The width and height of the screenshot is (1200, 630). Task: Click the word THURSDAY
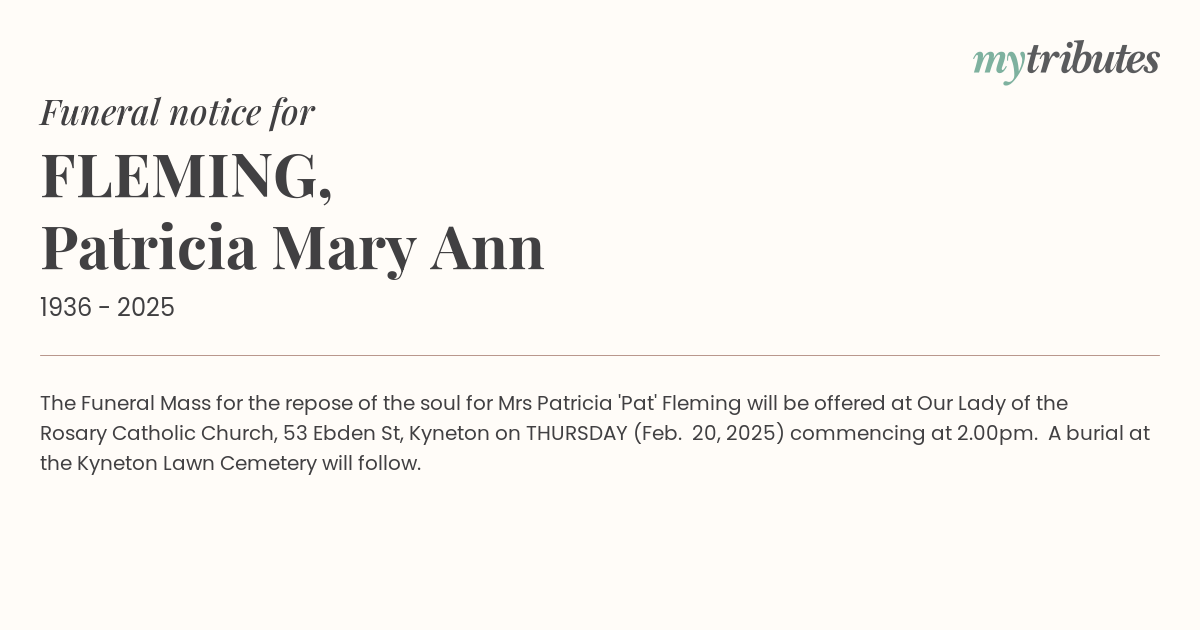pyautogui.click(x=576, y=433)
